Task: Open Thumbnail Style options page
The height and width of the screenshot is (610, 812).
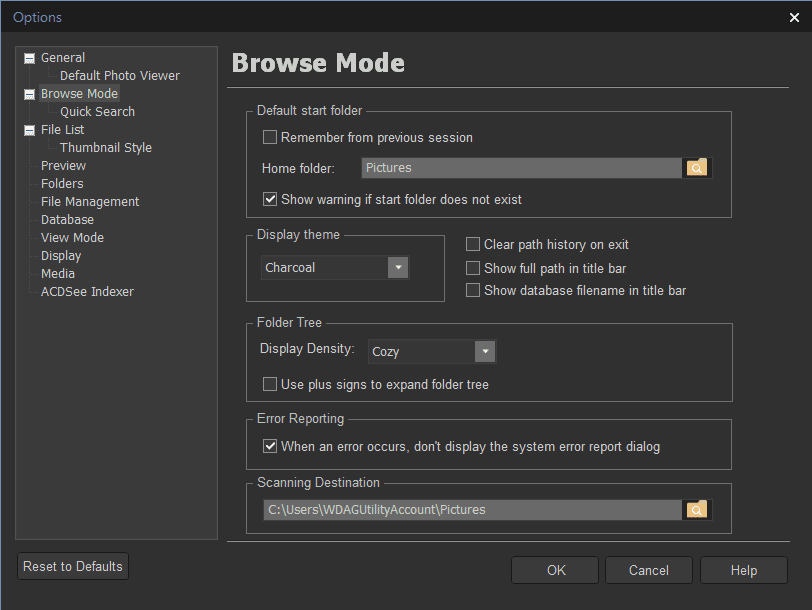Action: pyautogui.click(x=106, y=148)
